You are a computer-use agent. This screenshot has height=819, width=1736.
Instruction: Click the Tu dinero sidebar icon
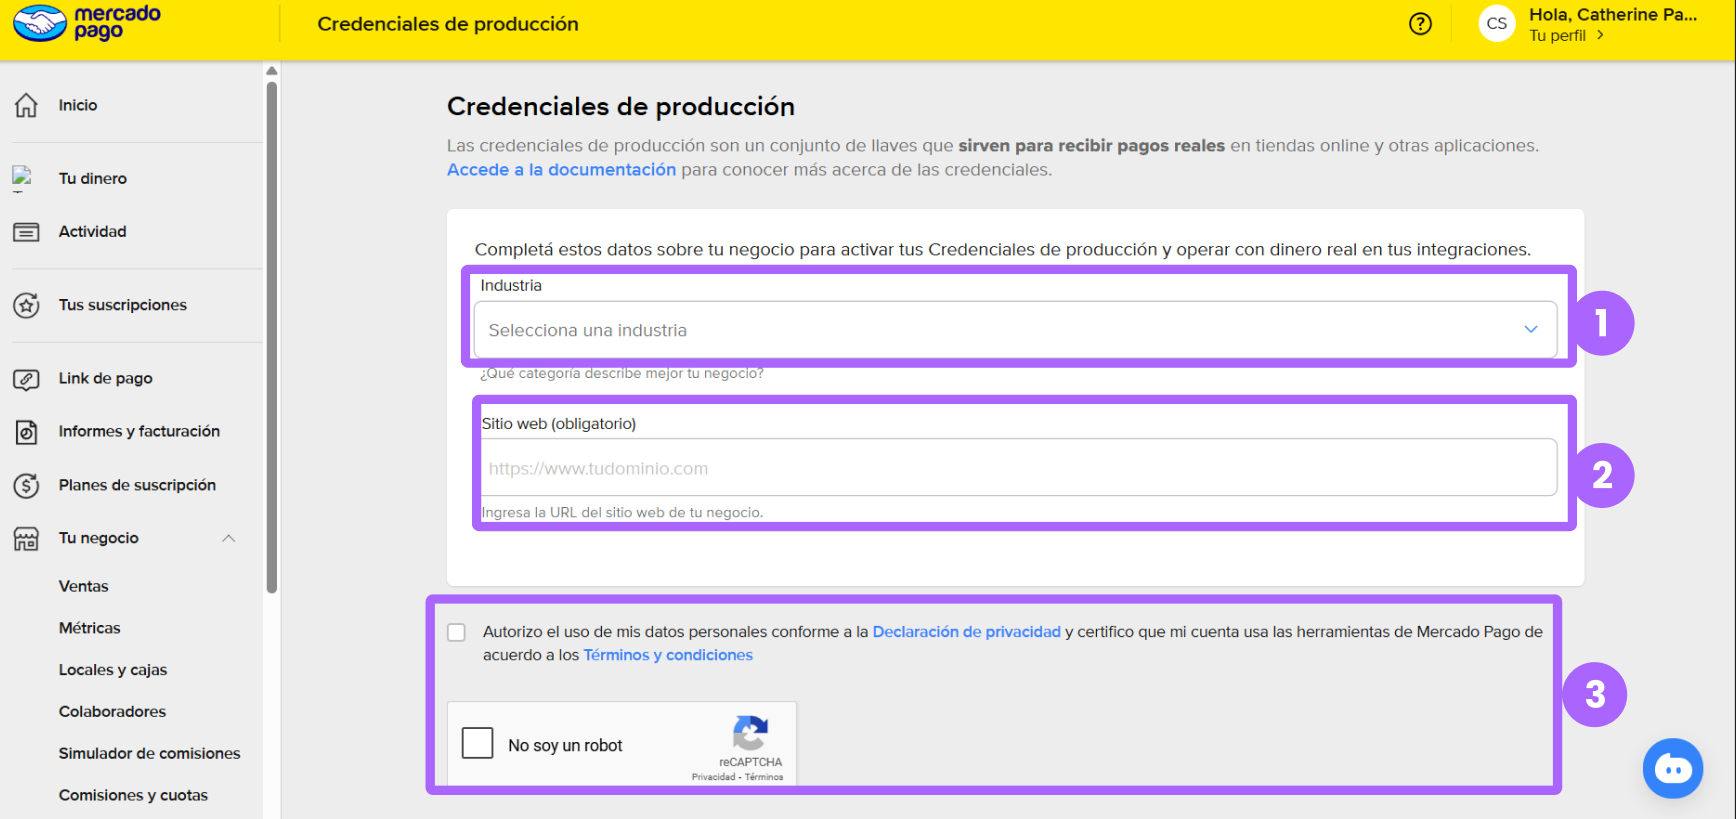(x=22, y=178)
